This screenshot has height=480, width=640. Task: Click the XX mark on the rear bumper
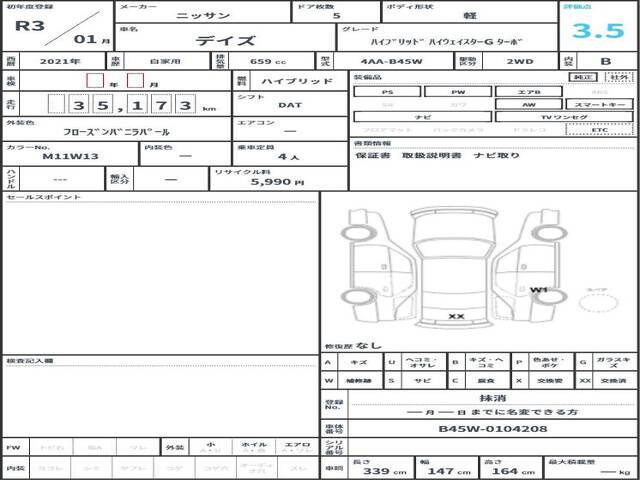(x=457, y=316)
